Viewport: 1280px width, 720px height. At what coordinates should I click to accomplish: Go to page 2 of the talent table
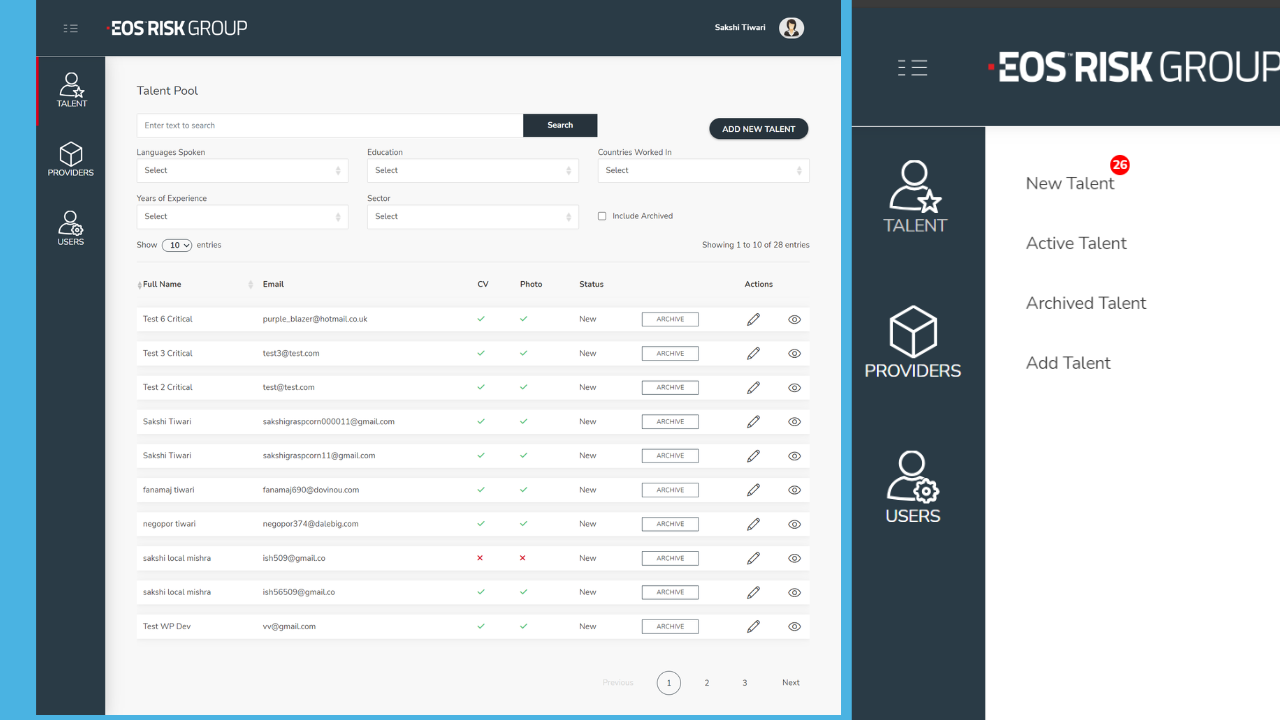pyautogui.click(x=707, y=683)
